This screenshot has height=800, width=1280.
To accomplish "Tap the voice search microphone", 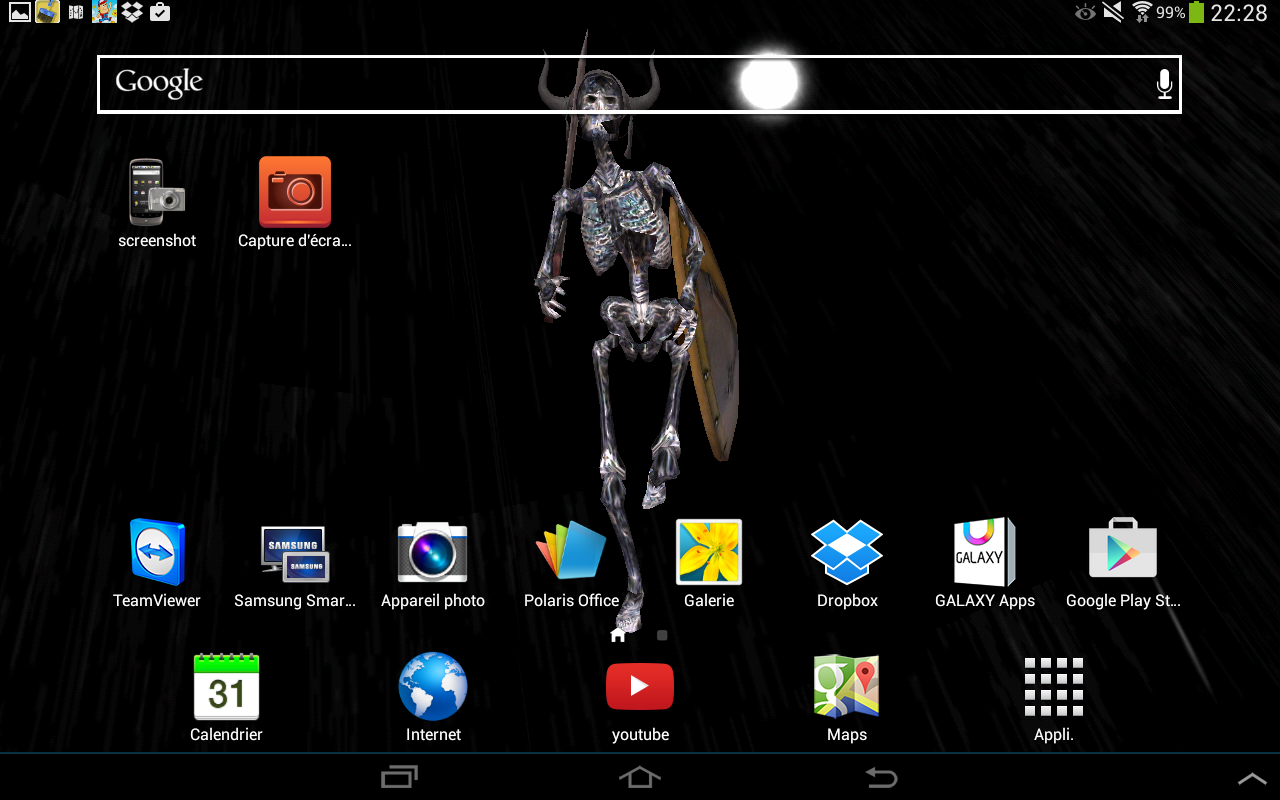I will [1164, 84].
